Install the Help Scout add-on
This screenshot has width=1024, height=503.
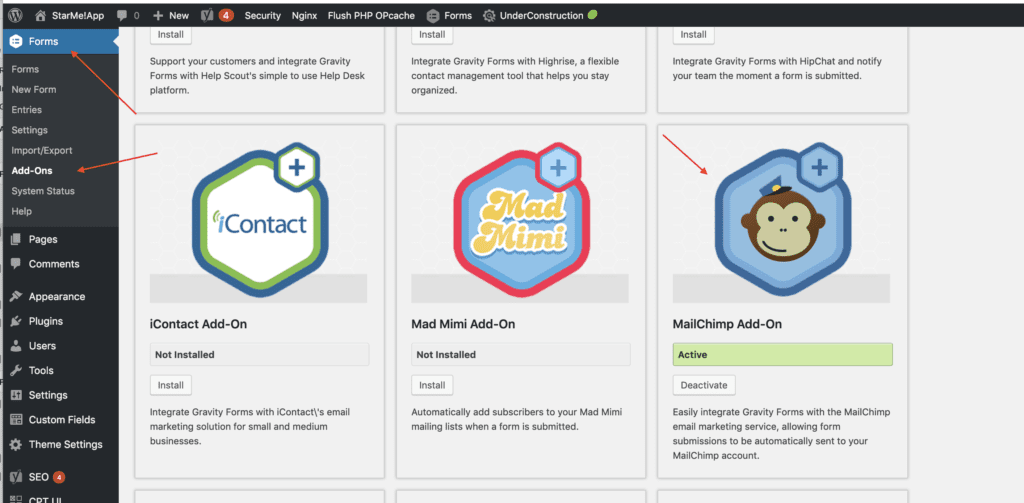[x=170, y=34]
